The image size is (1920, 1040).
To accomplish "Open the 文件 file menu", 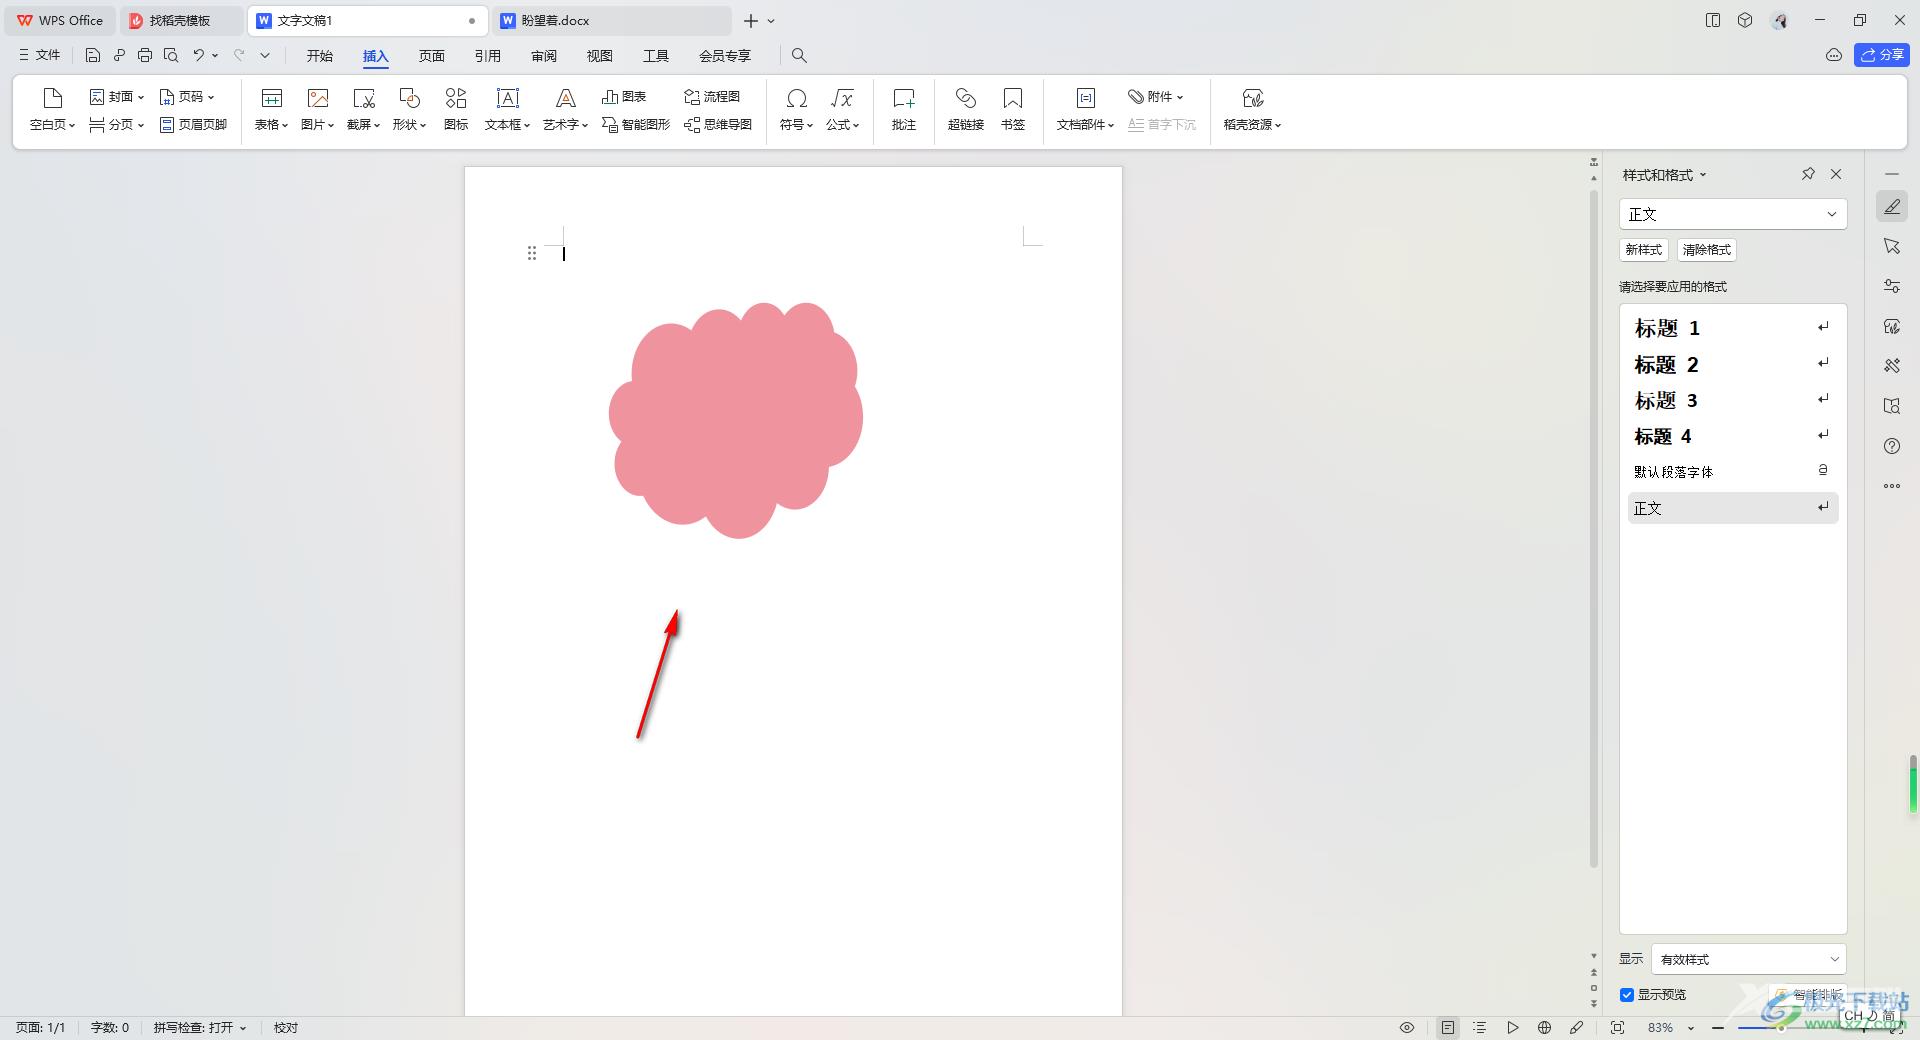I will 40,56.
